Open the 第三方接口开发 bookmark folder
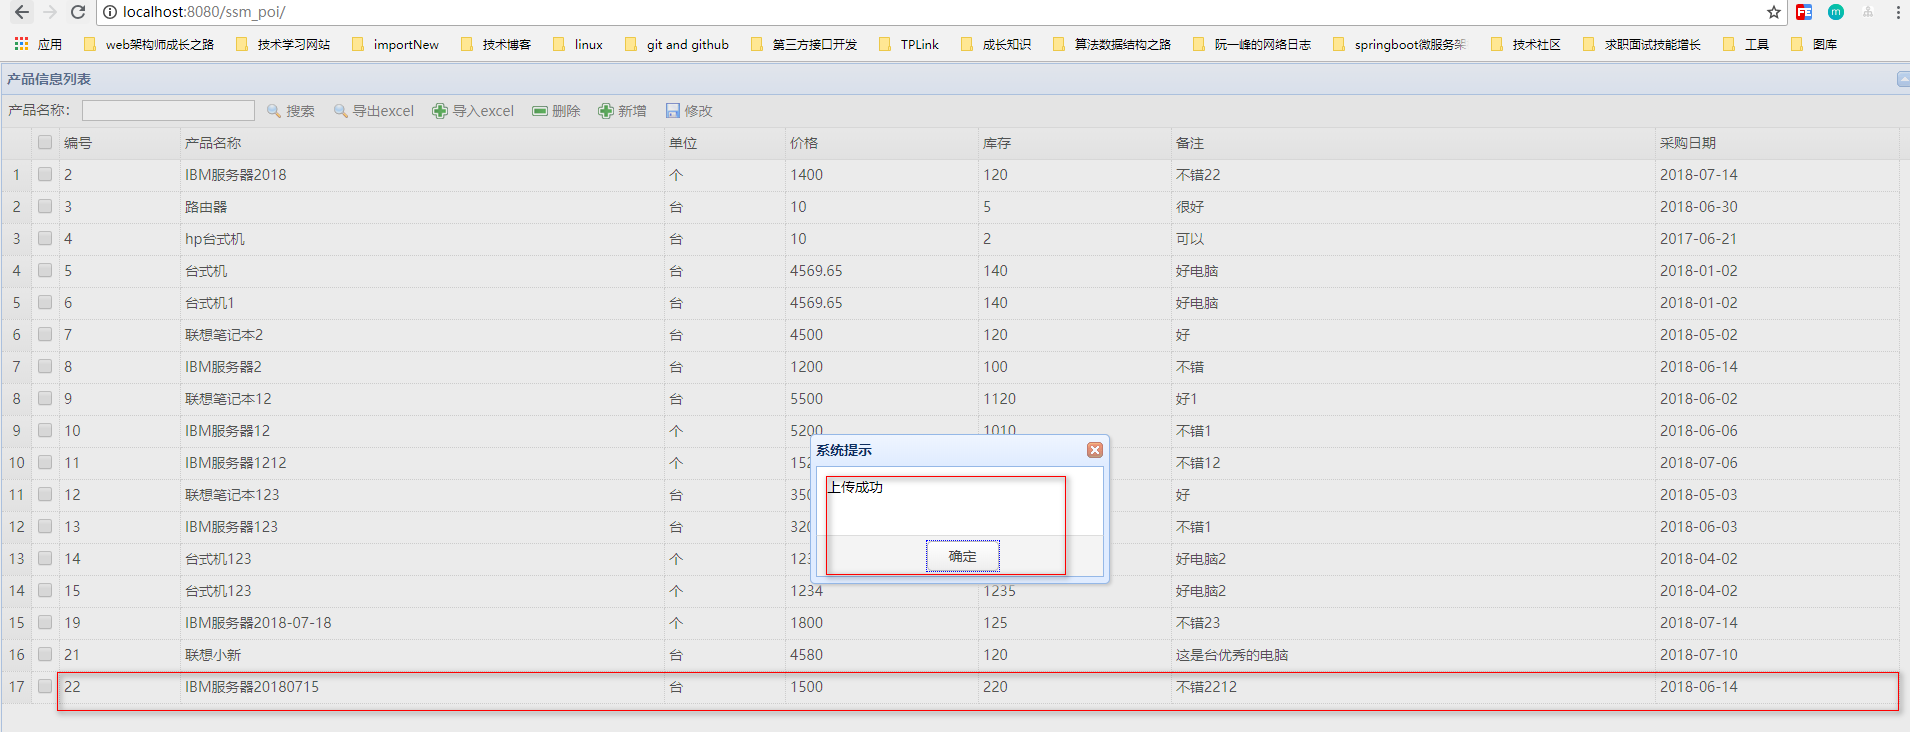 [804, 44]
